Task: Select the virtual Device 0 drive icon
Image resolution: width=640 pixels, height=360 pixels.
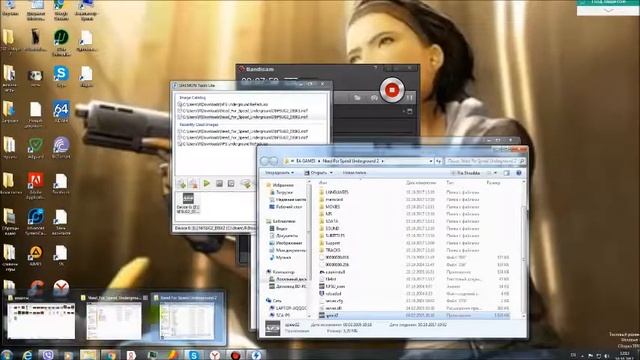Action: (x=188, y=203)
